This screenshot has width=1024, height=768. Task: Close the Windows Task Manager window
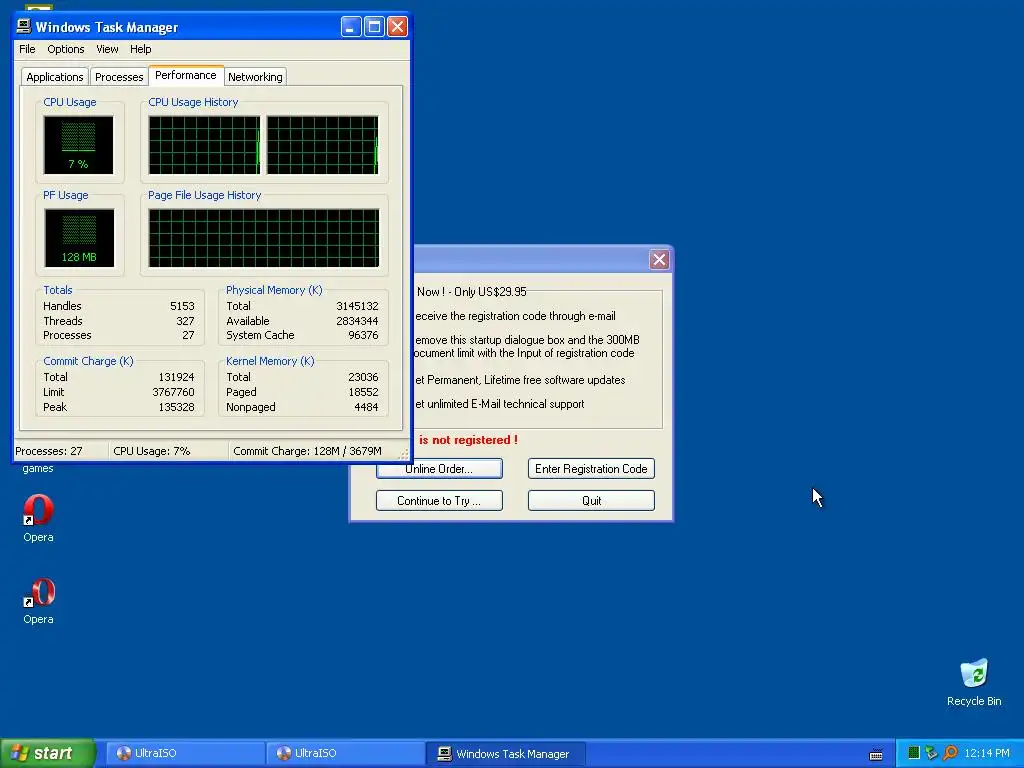pyautogui.click(x=397, y=27)
